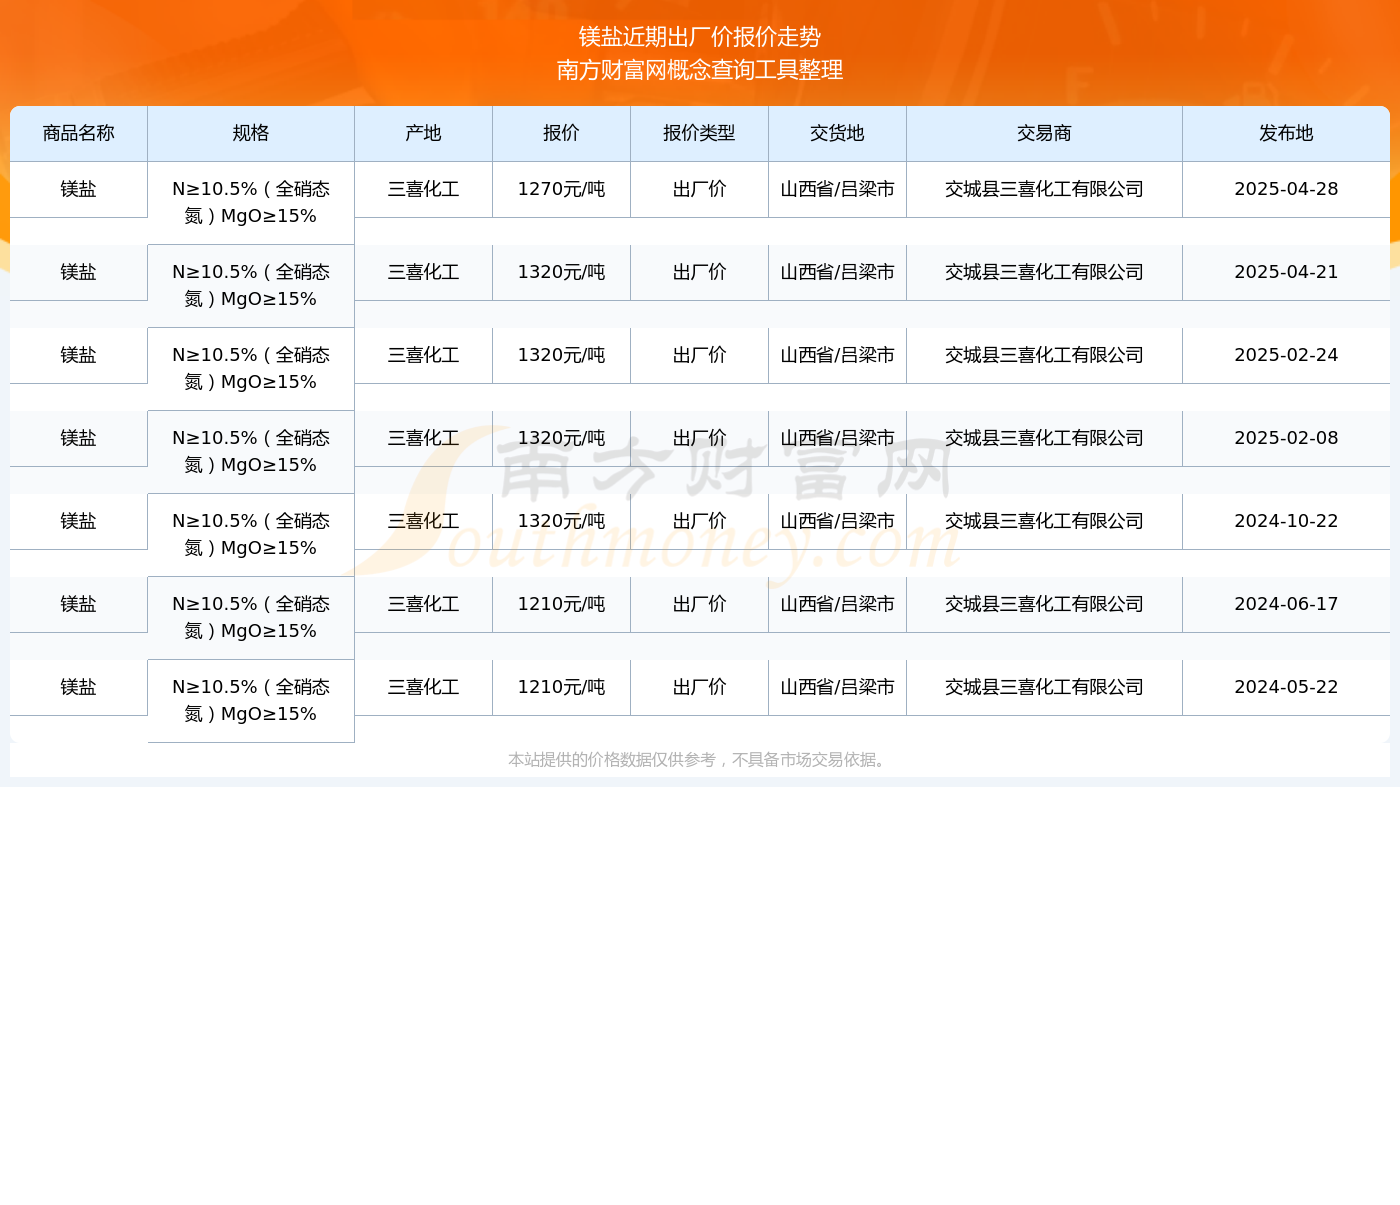The width and height of the screenshot is (1400, 1205).
Task: Select the date 2024-05-22
Action: point(1286,687)
